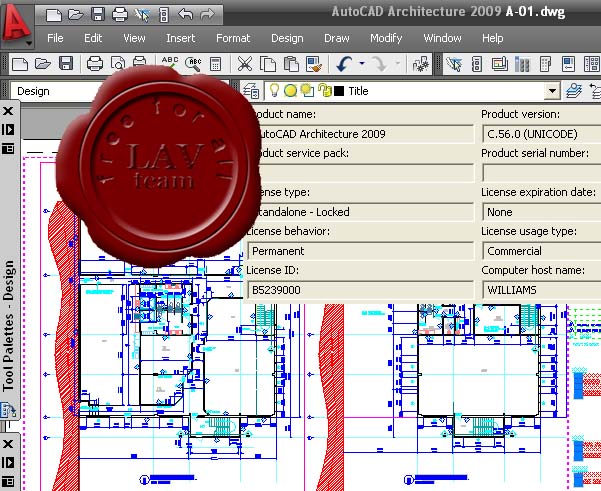This screenshot has width=601, height=491.
Task: Save drawing via Standard toolbar floppy icon
Action: point(66,63)
